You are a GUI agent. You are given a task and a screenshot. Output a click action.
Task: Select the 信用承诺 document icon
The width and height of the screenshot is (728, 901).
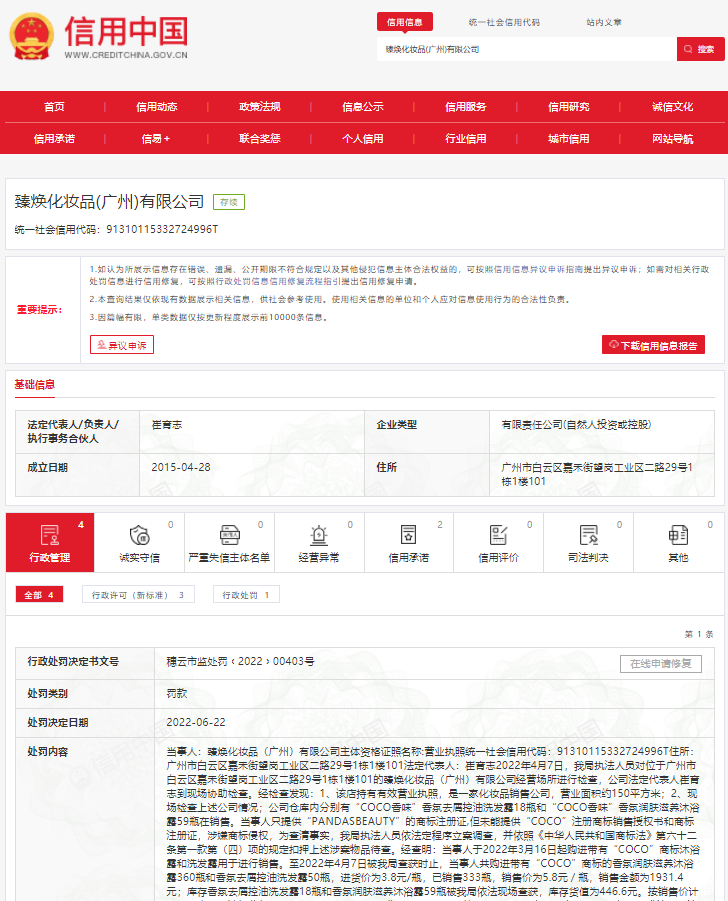point(409,535)
